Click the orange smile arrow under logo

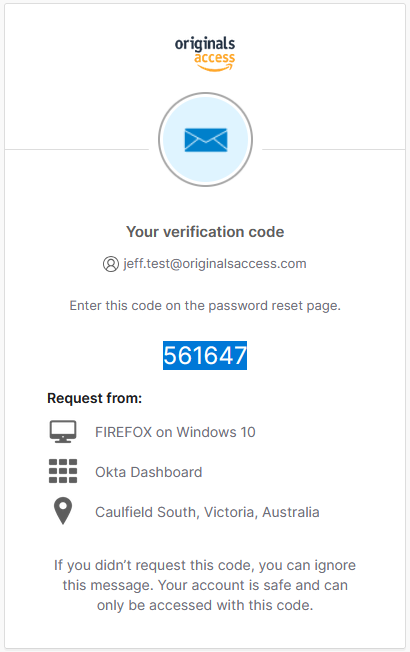point(215,68)
